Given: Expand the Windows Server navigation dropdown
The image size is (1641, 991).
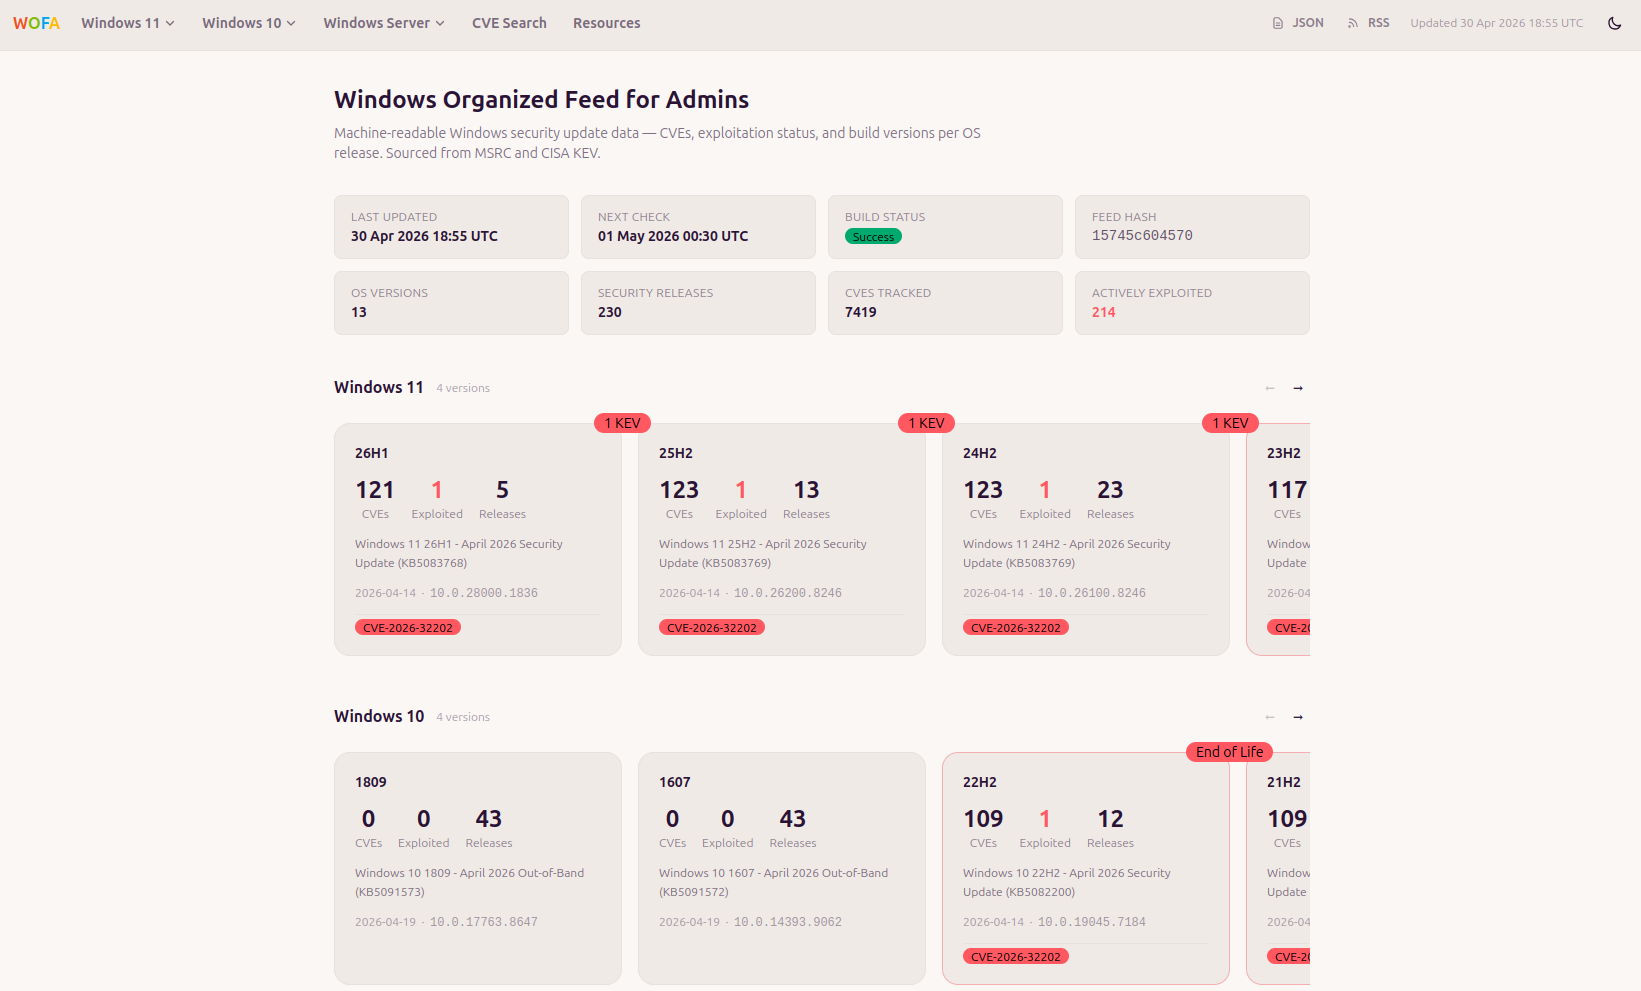Looking at the screenshot, I should tap(384, 23).
